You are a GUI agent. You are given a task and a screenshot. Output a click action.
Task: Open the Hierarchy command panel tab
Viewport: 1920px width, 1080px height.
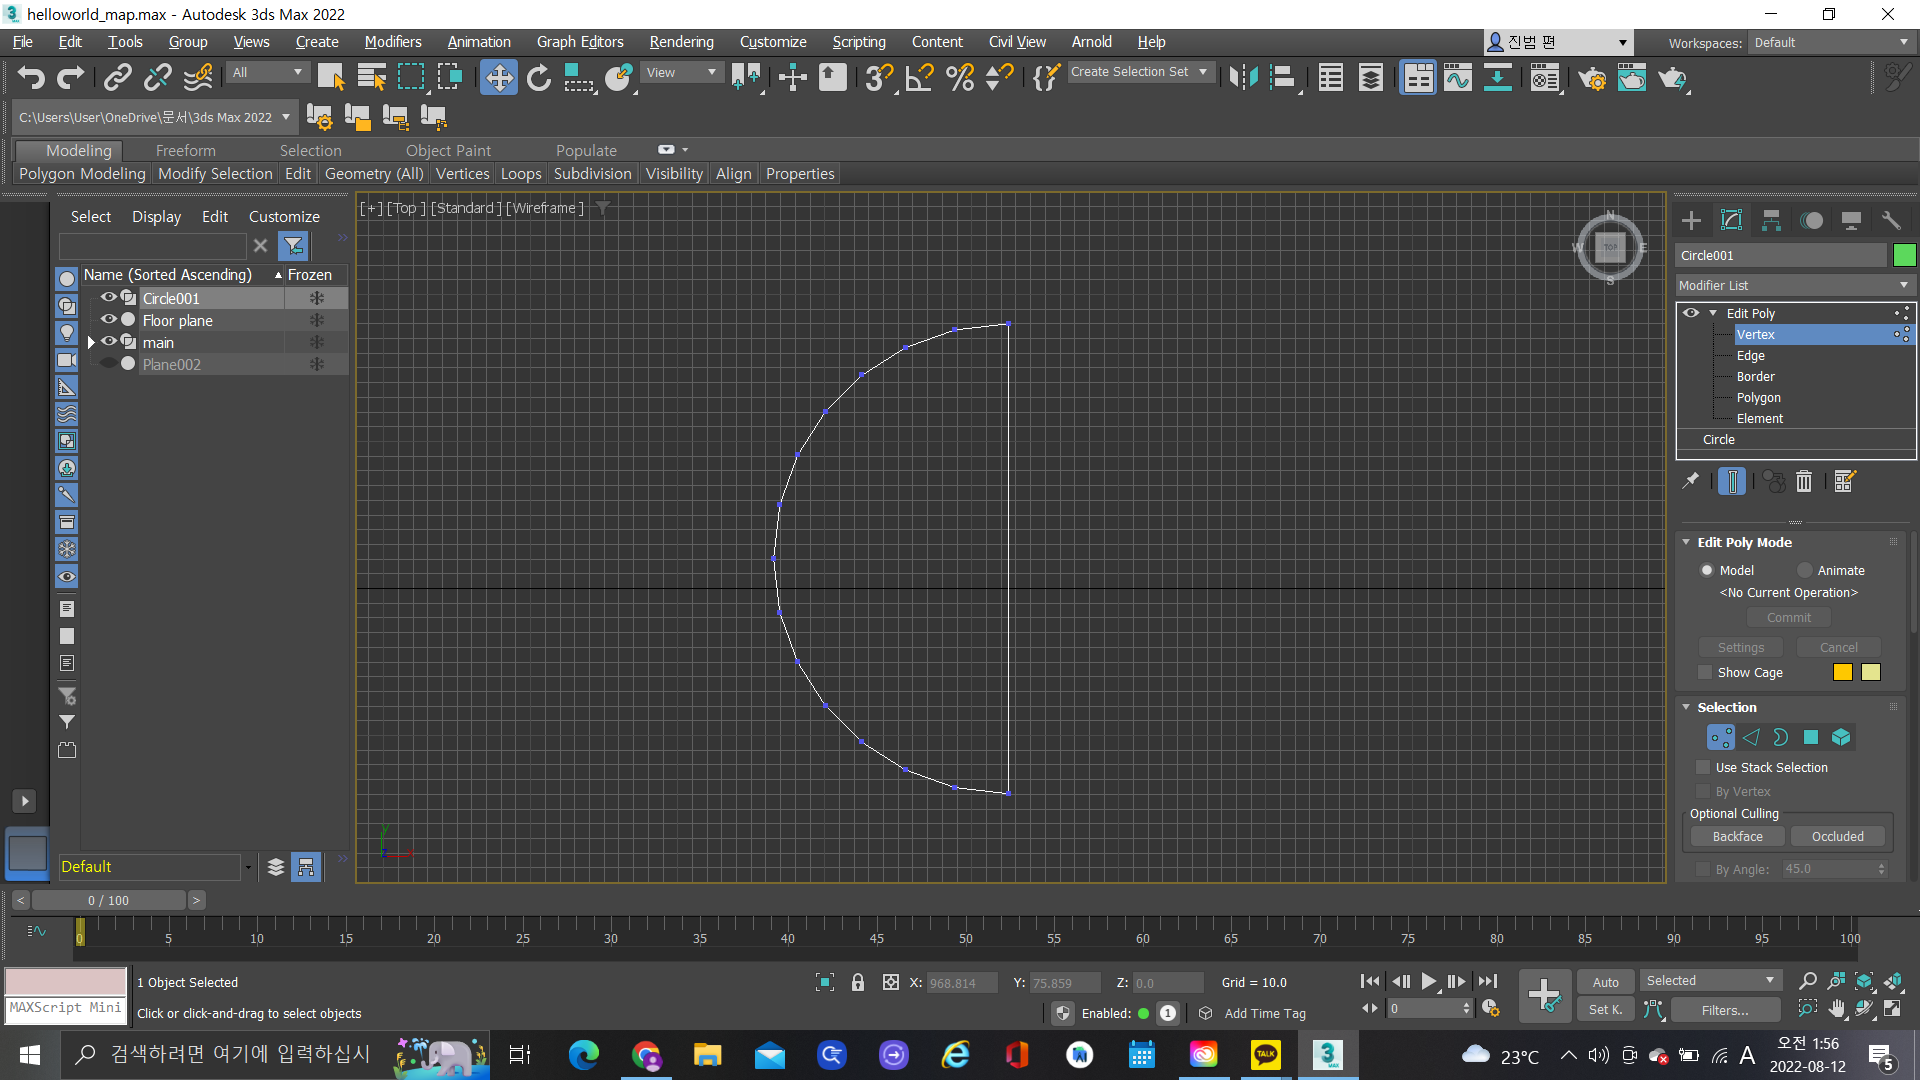tap(1771, 220)
